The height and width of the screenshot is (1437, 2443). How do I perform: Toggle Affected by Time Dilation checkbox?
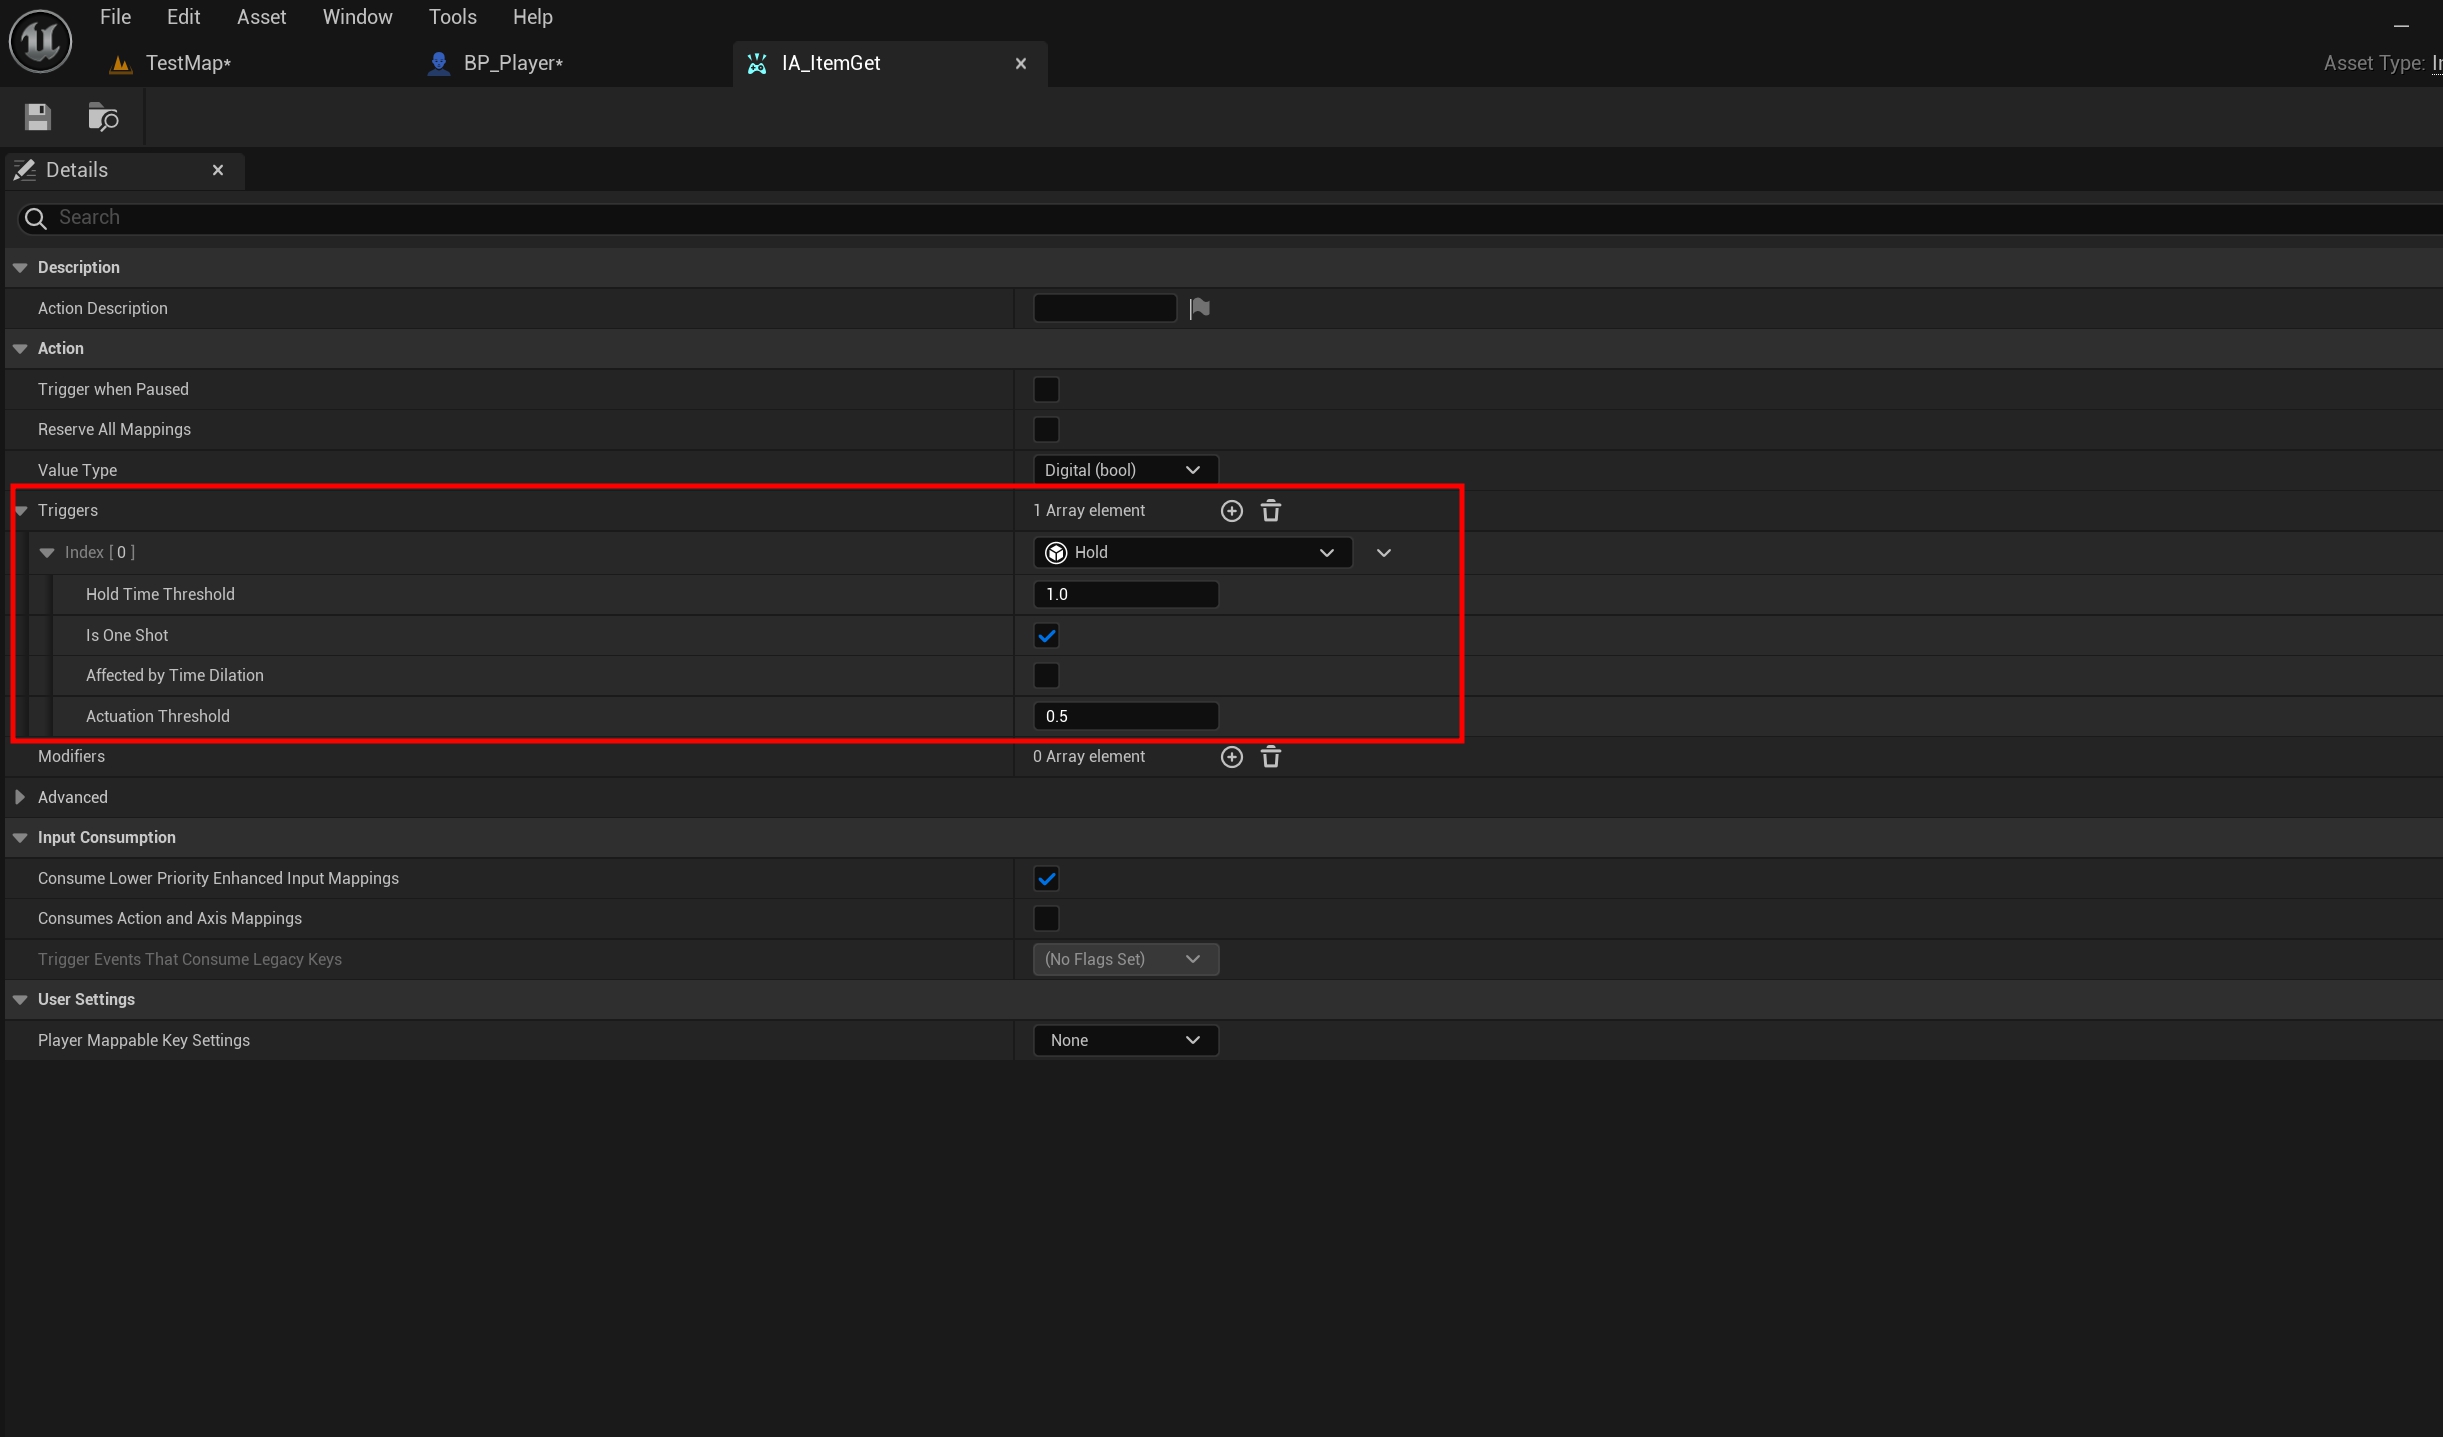[1046, 676]
